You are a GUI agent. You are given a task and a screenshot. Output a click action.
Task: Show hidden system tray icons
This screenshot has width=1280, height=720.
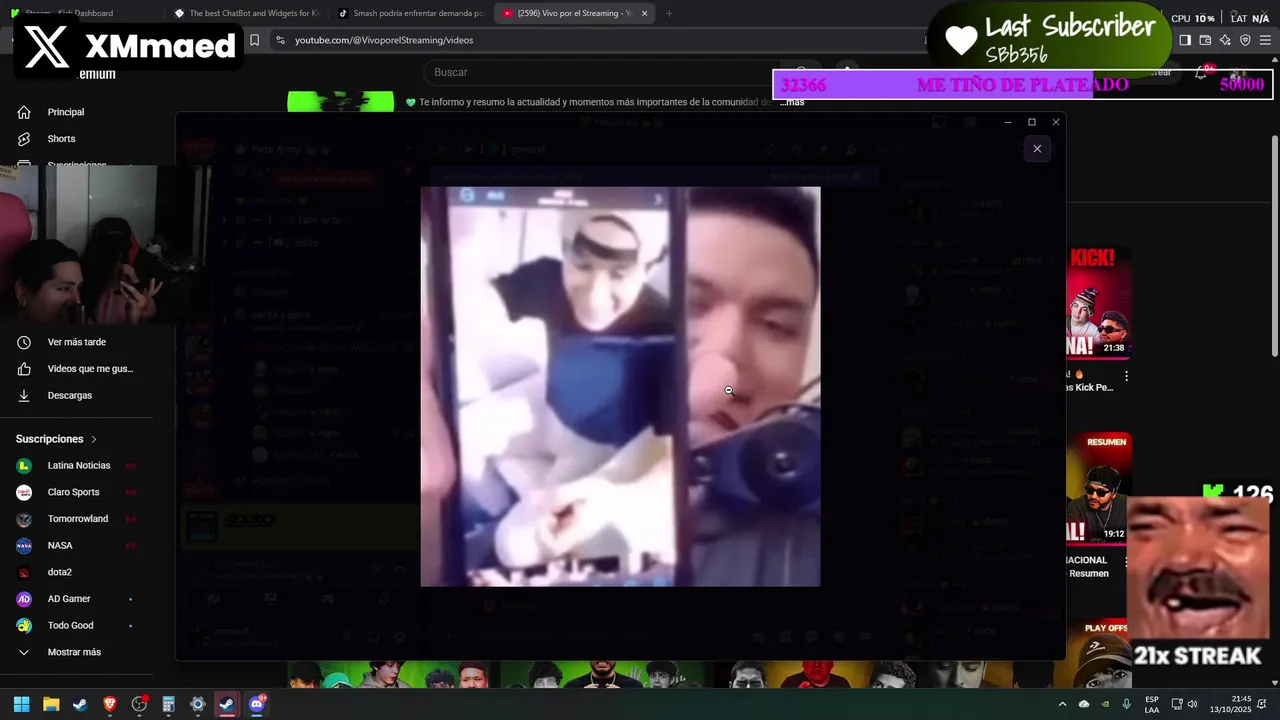click(1062, 704)
